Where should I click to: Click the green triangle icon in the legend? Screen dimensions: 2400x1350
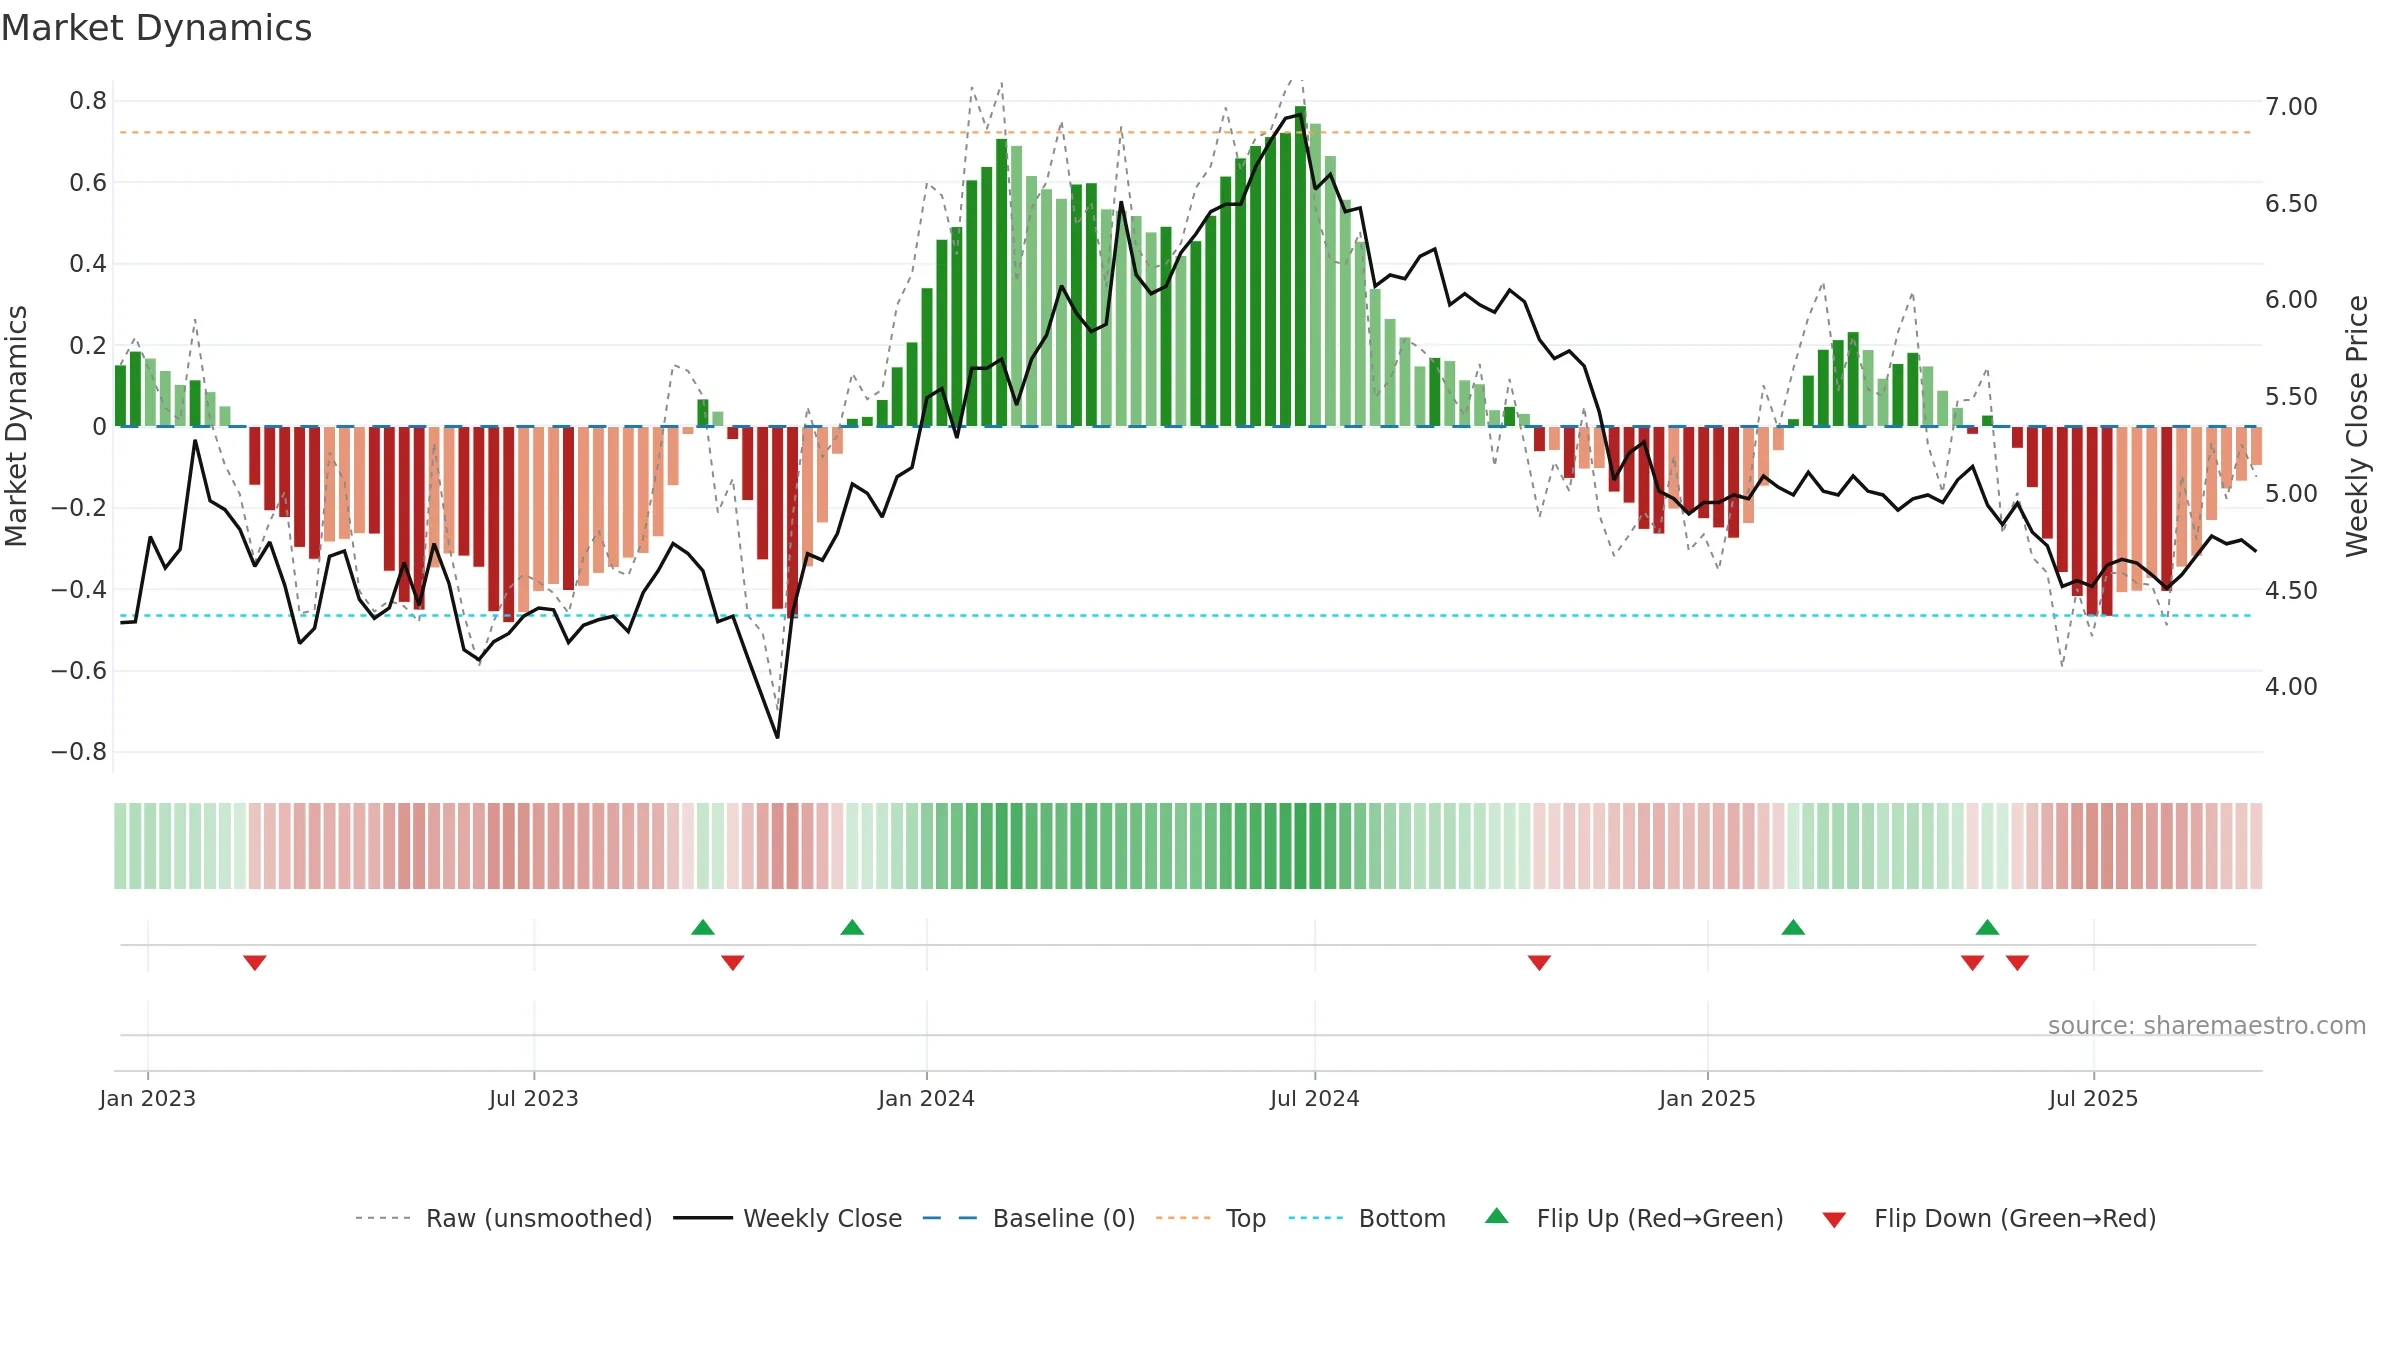1497,1216
